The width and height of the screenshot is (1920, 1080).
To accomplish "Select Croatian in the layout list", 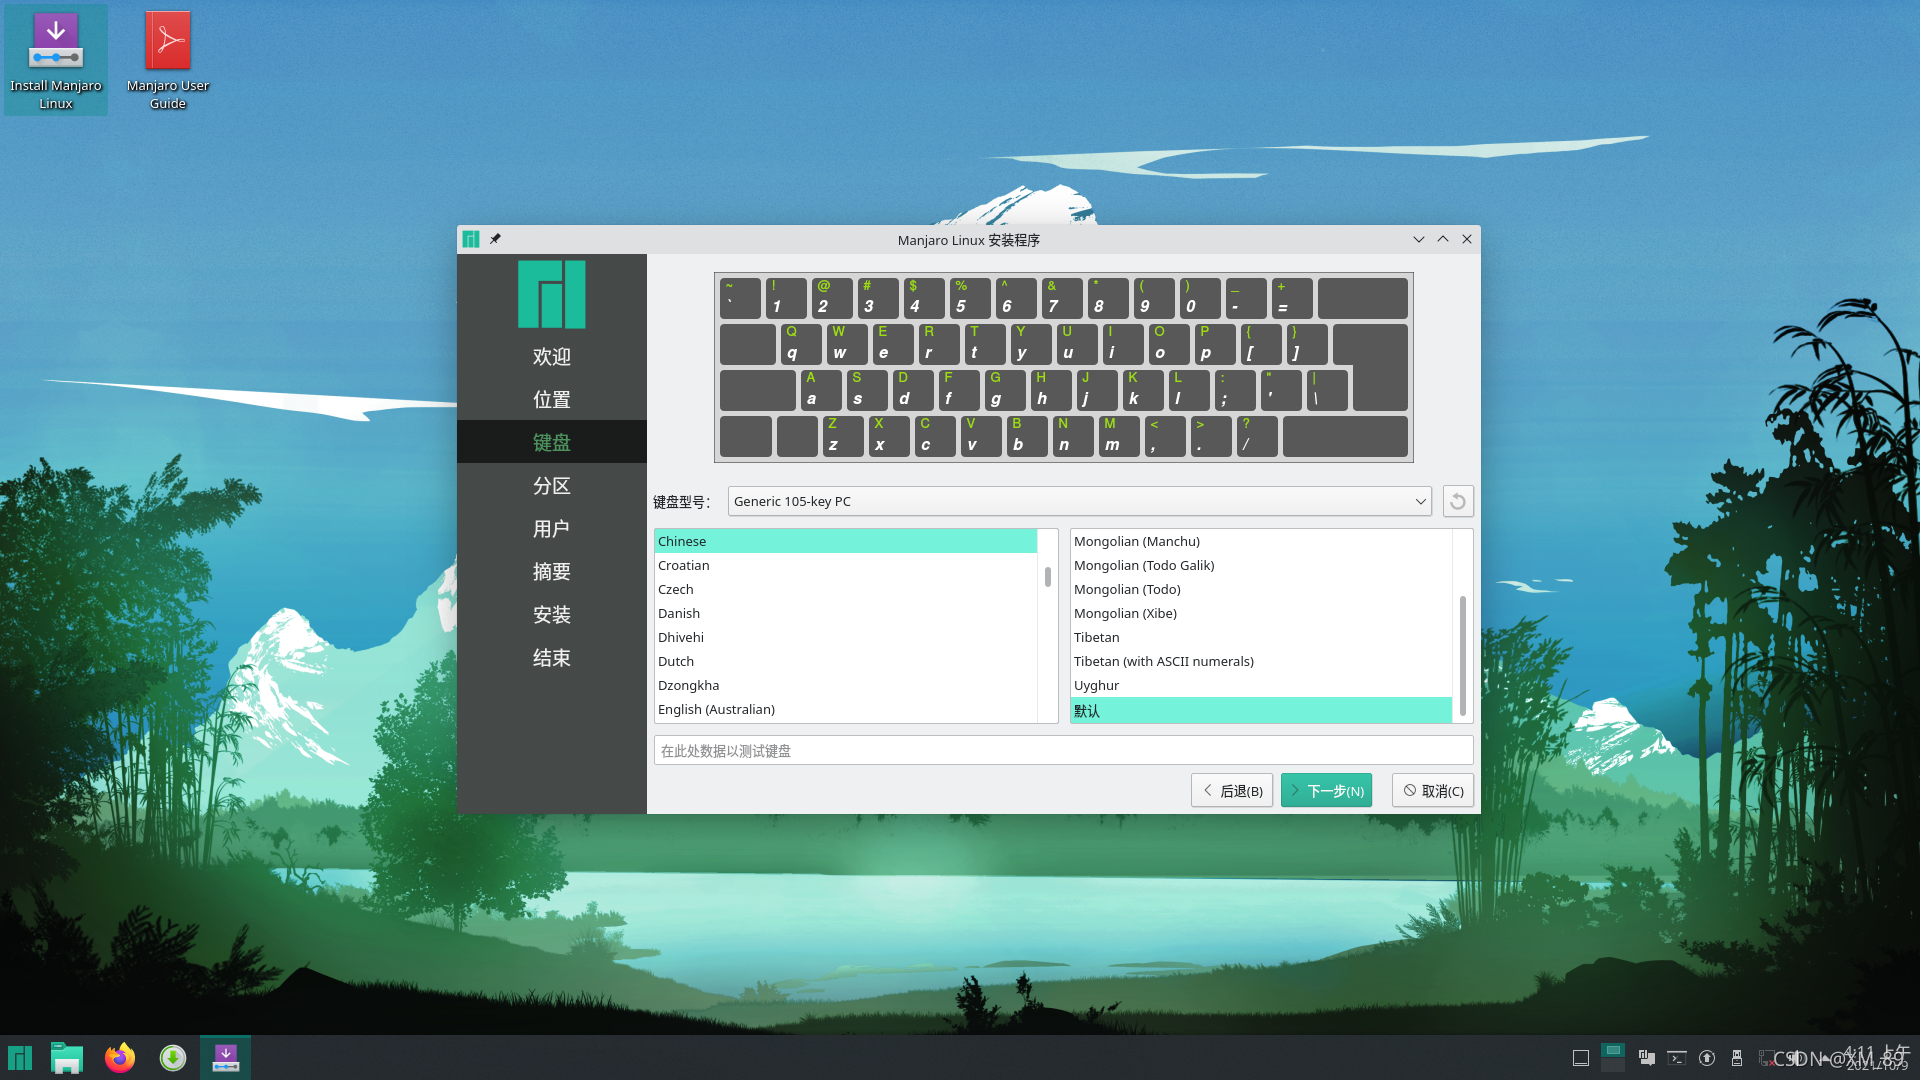I will pos(845,565).
